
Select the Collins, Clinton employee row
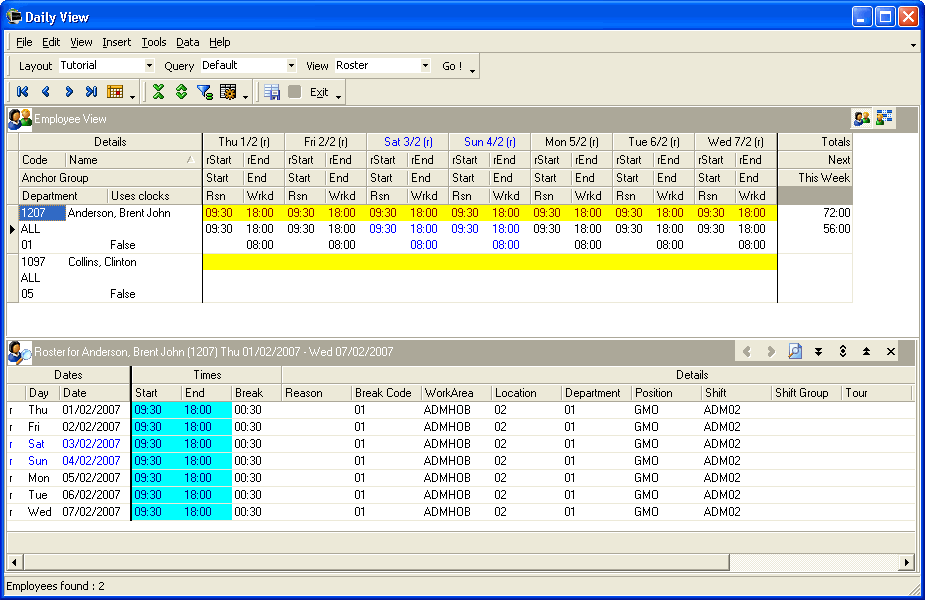click(101, 262)
